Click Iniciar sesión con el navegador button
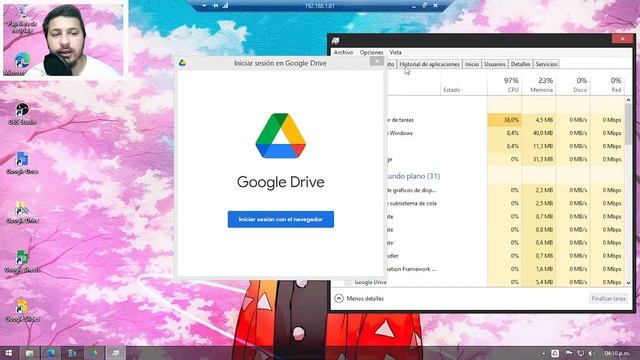The height and width of the screenshot is (360, 640). pyautogui.click(x=281, y=219)
